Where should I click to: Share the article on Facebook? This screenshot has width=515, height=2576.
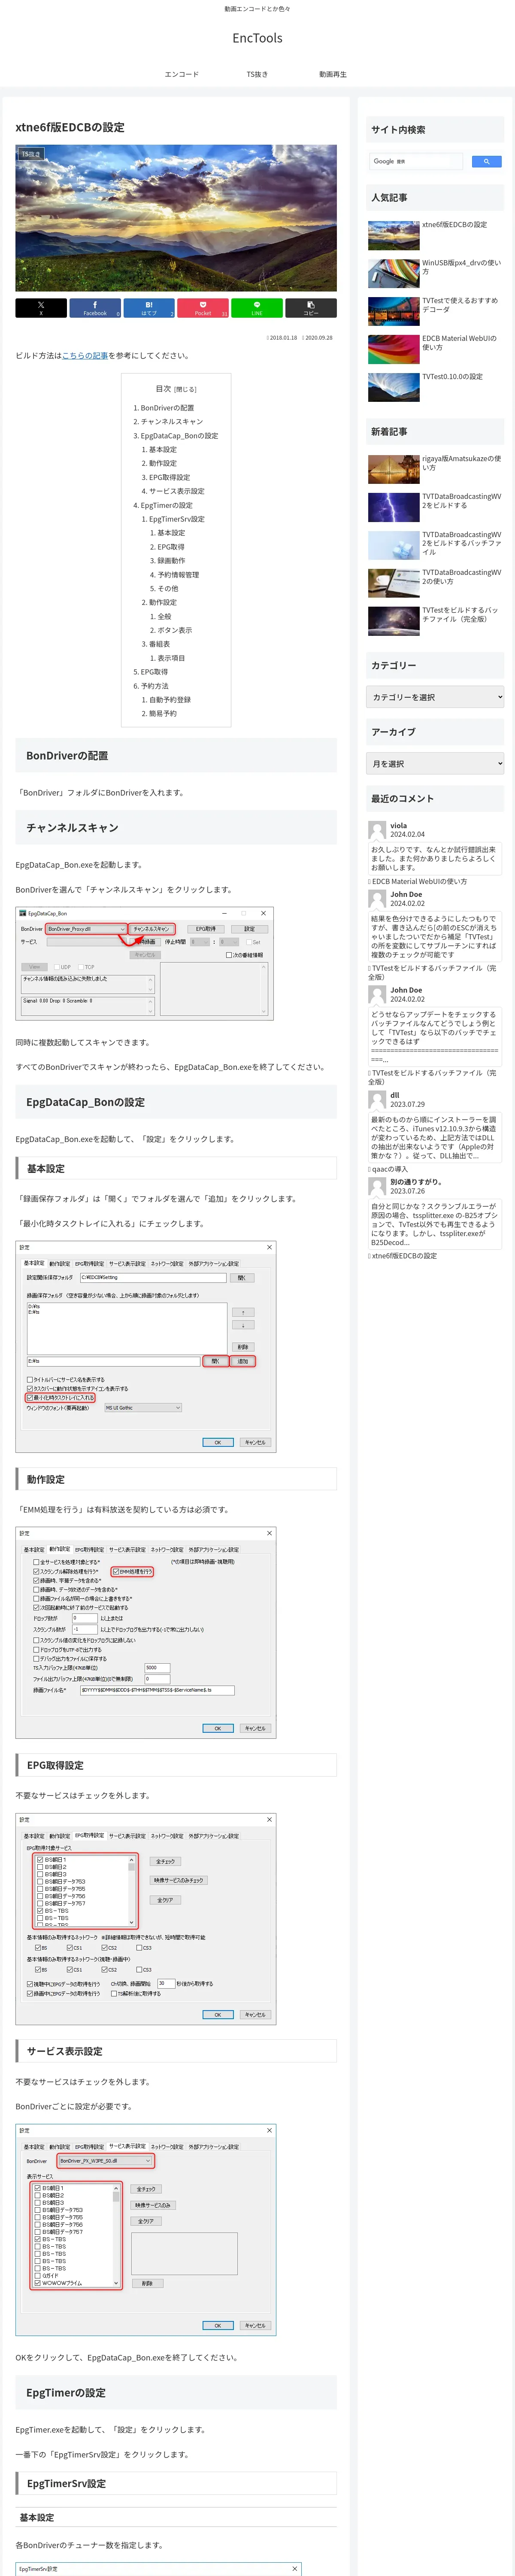pyautogui.click(x=95, y=308)
